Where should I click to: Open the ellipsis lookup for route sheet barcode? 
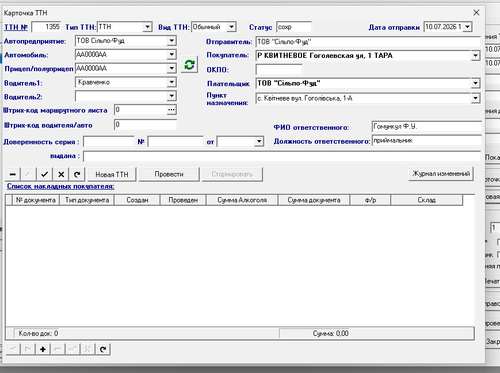(171, 110)
